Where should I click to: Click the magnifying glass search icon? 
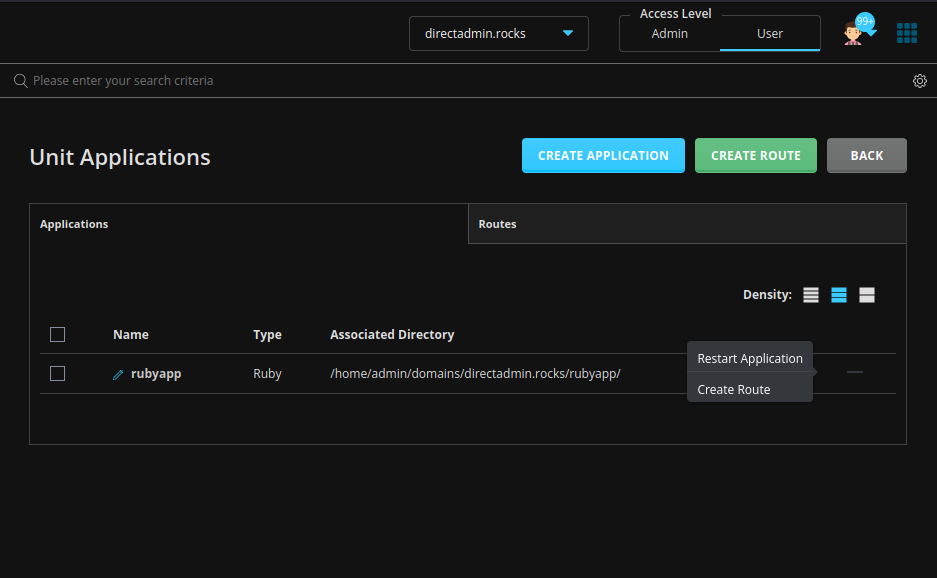click(x=20, y=81)
